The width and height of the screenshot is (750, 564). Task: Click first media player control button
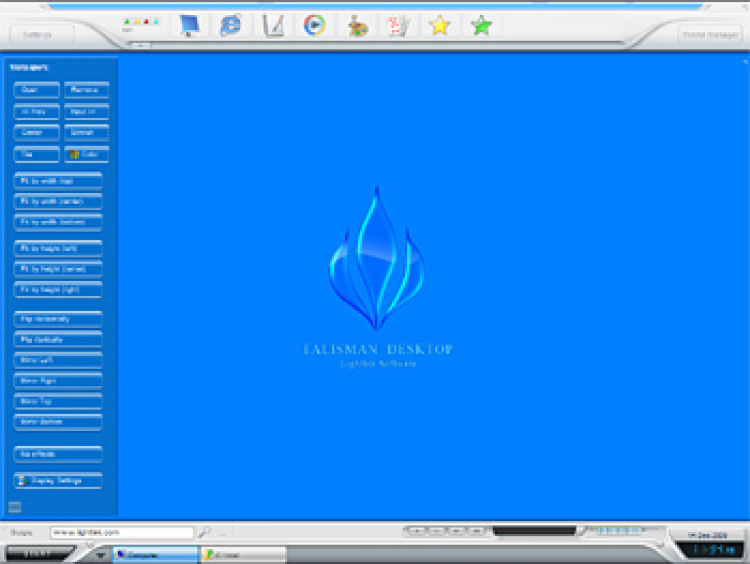[417, 531]
